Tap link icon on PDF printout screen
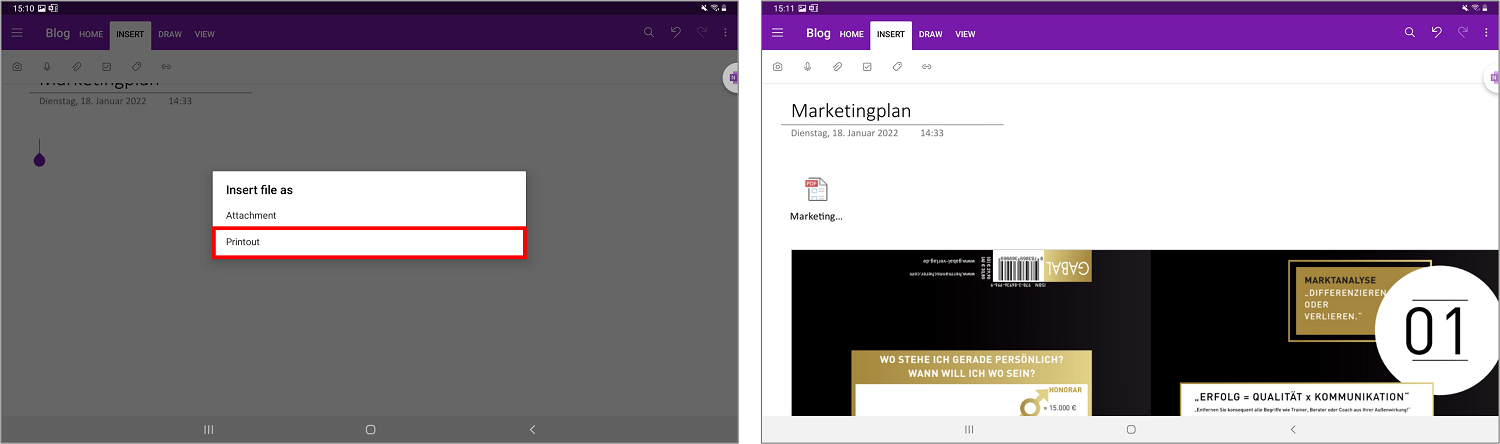Screen dimensions: 1500x444 (x=928, y=67)
